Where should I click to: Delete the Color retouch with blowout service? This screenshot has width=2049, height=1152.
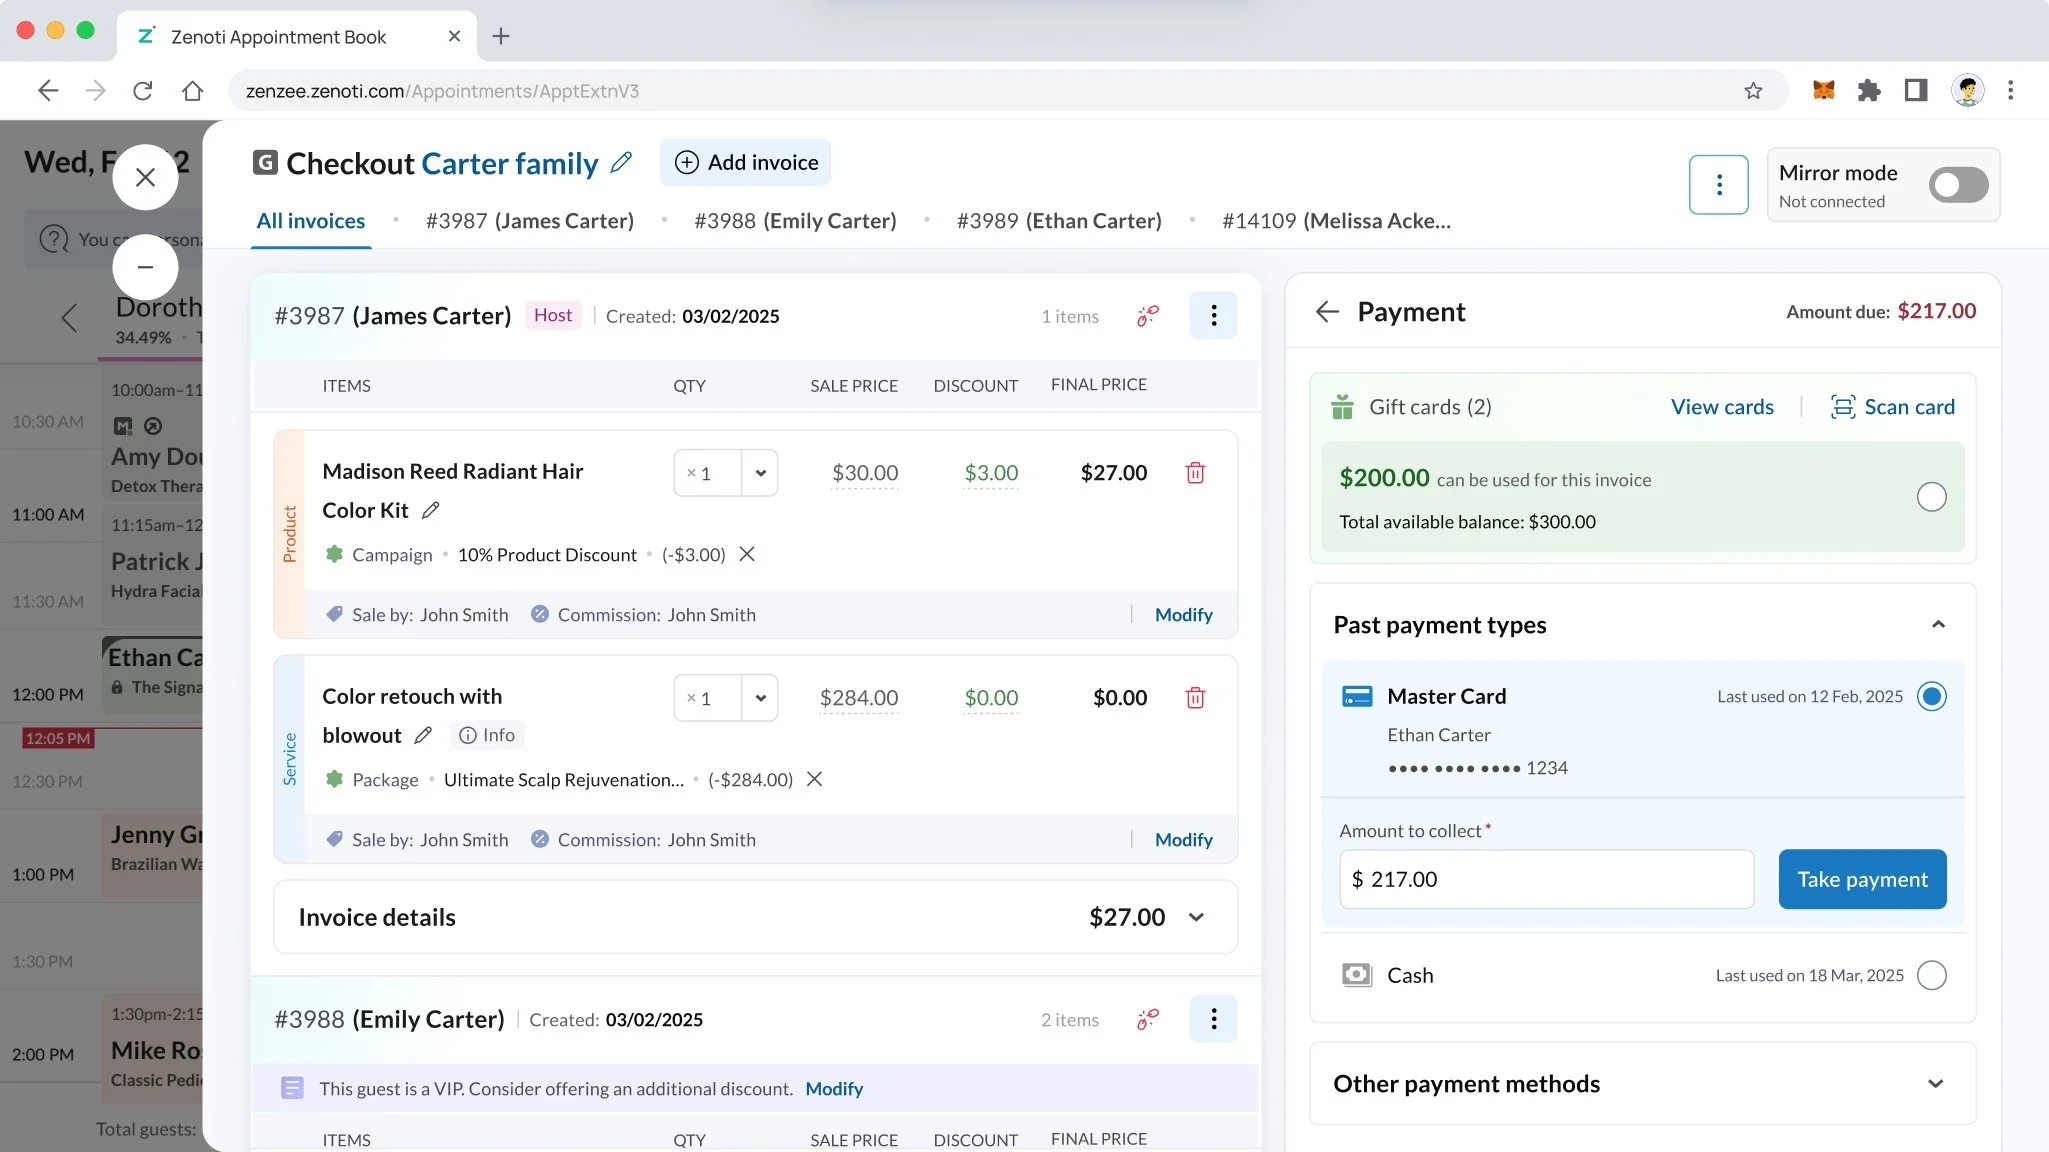click(1195, 698)
